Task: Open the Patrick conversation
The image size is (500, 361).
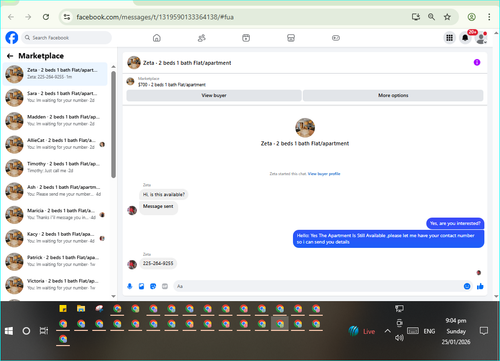Action: (55, 261)
